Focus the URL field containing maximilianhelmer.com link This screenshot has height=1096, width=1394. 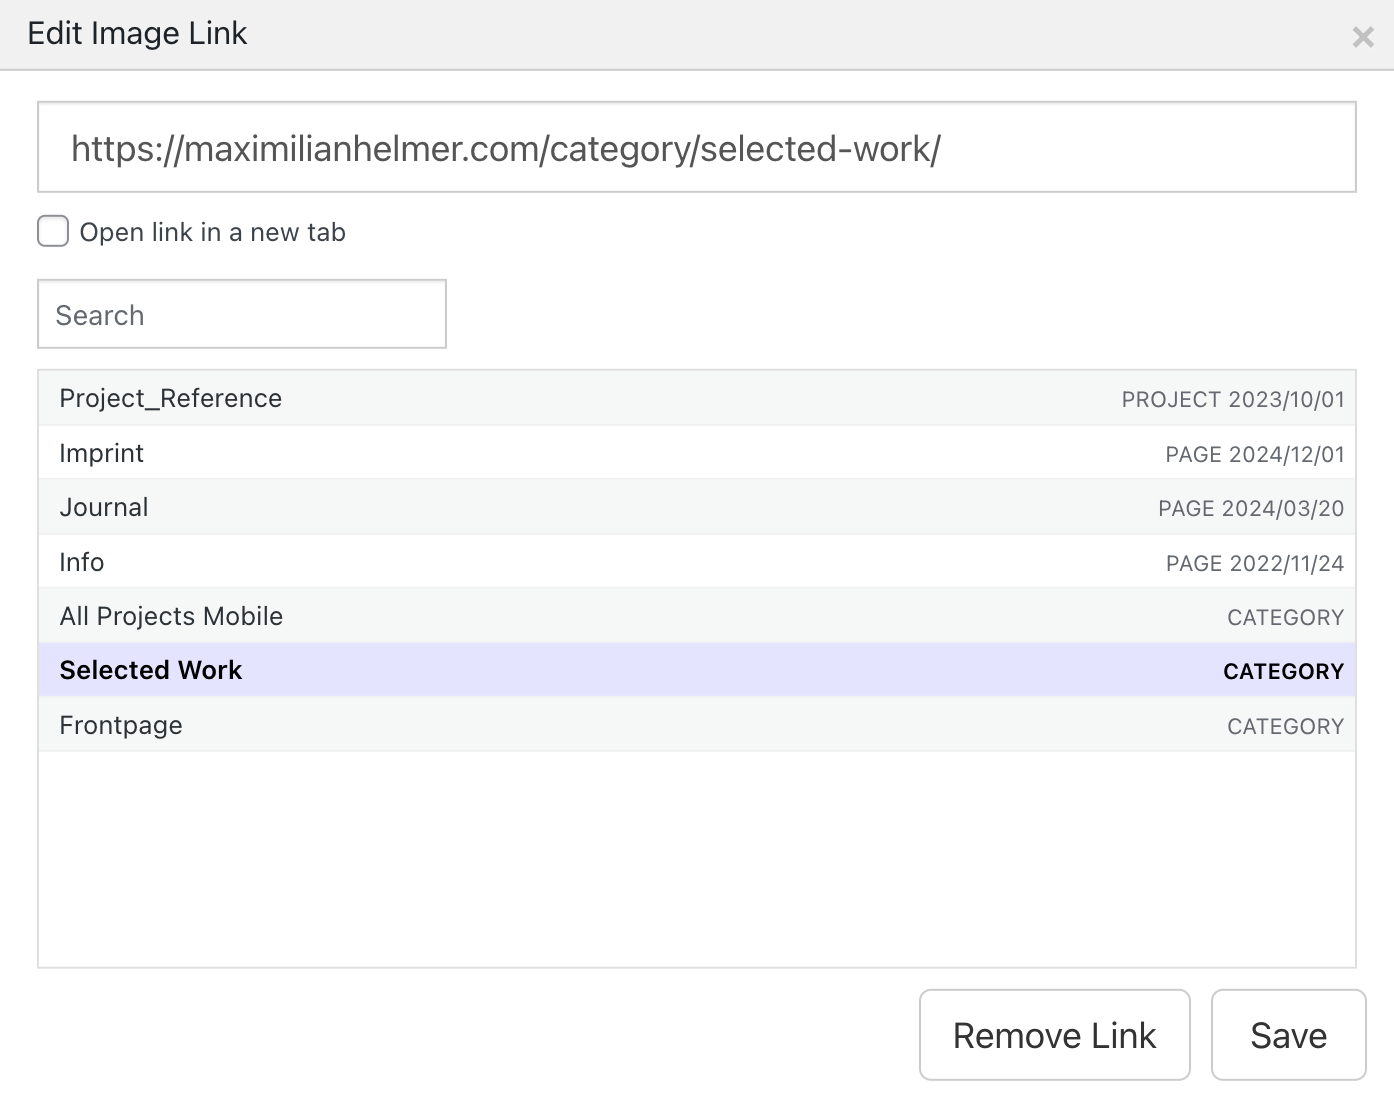coord(696,148)
